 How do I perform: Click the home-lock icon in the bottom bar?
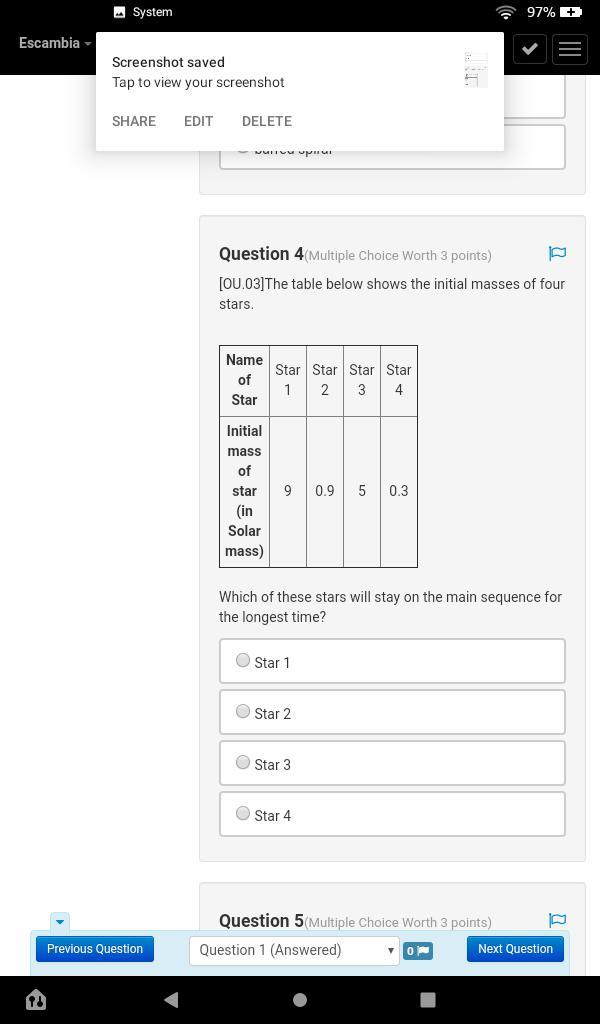(36, 999)
